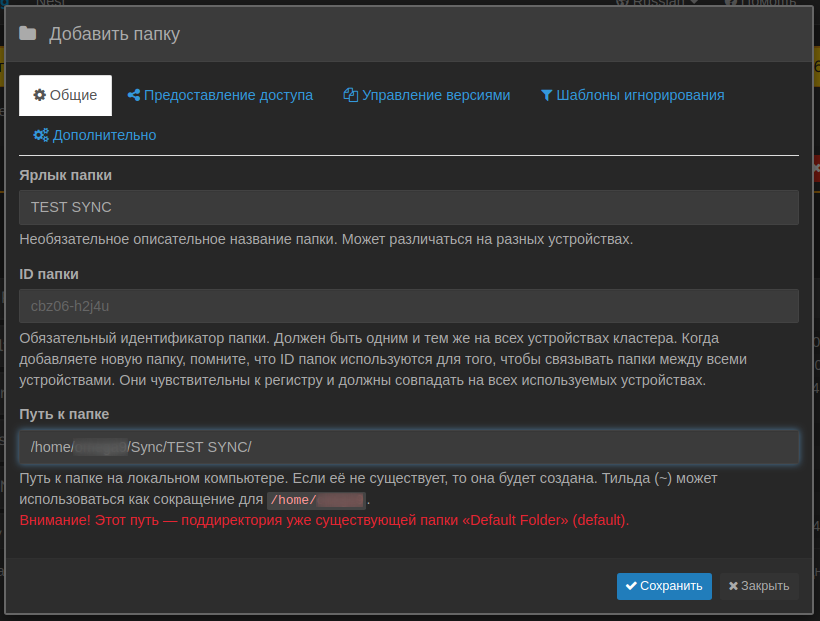820x621 pixels.
Task: Click the ID папки field cbz06-h2j4u
Action: [x=408, y=306]
